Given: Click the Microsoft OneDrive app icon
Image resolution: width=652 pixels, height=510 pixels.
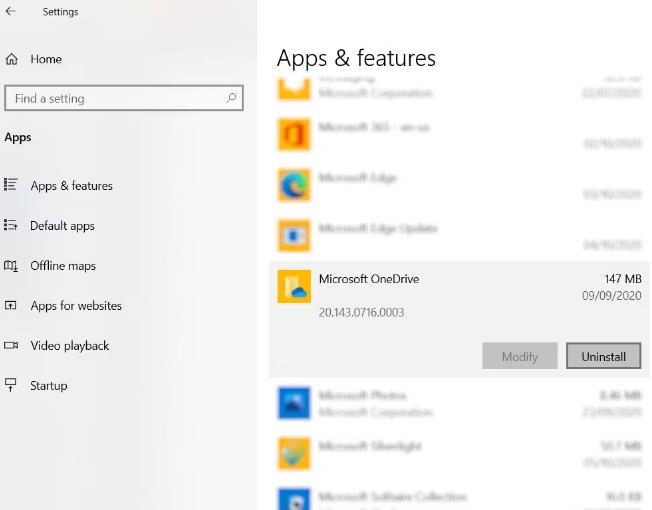Looking at the screenshot, I should tap(294, 286).
